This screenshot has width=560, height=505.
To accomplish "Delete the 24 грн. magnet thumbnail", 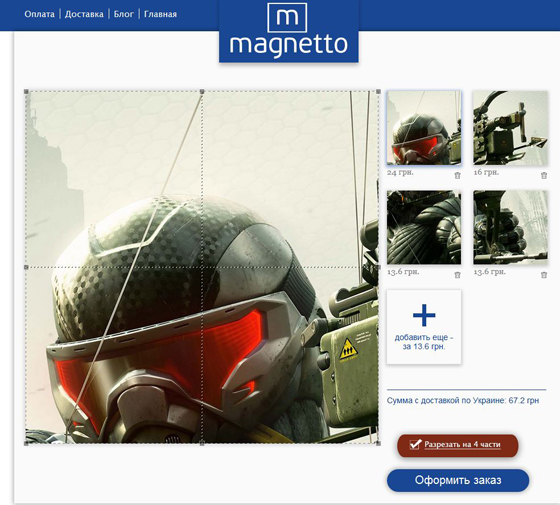I will (x=457, y=175).
